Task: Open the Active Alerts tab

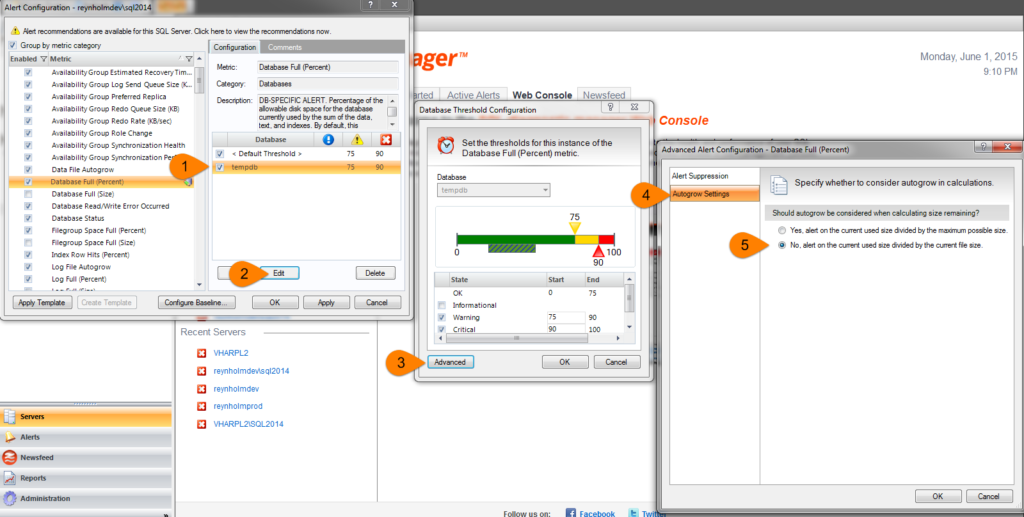Action: 473,95
